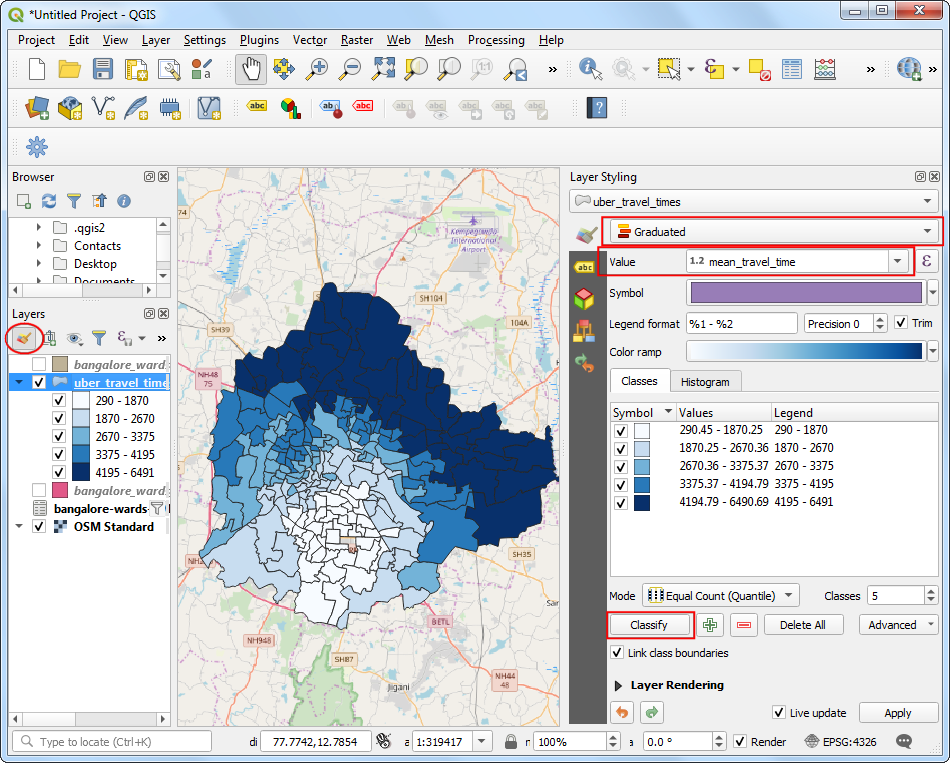950x763 pixels.
Task: Click the Save Project toolbar icon
Action: click(103, 69)
